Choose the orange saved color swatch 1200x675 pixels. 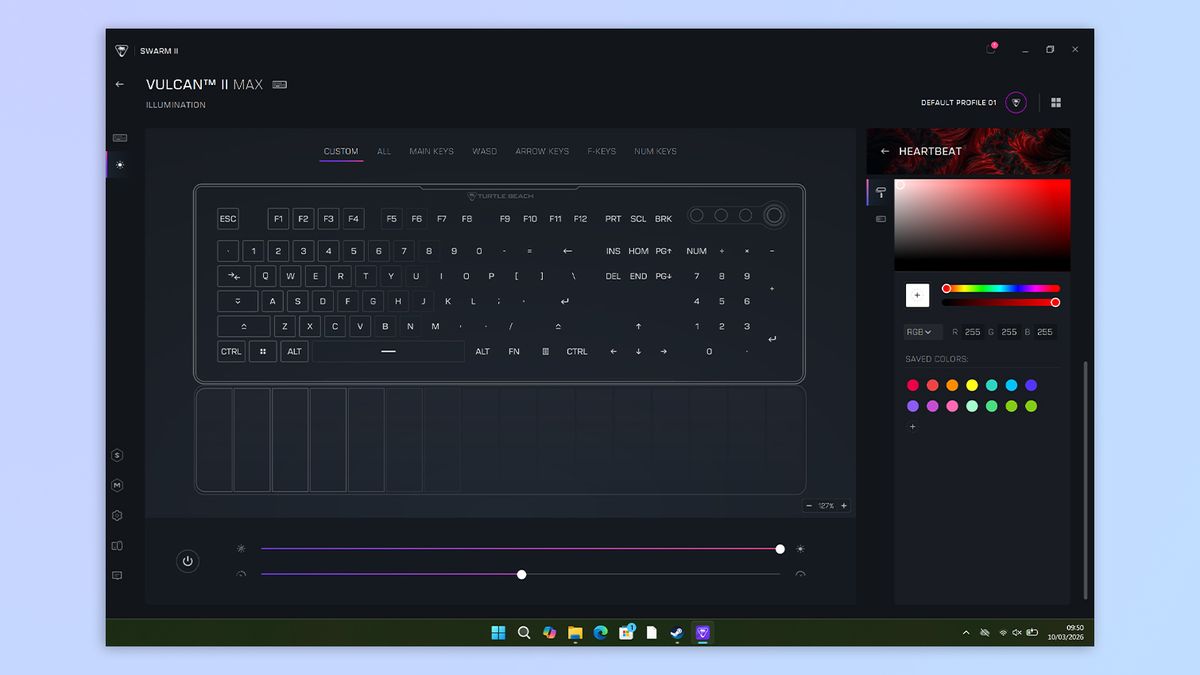952,385
